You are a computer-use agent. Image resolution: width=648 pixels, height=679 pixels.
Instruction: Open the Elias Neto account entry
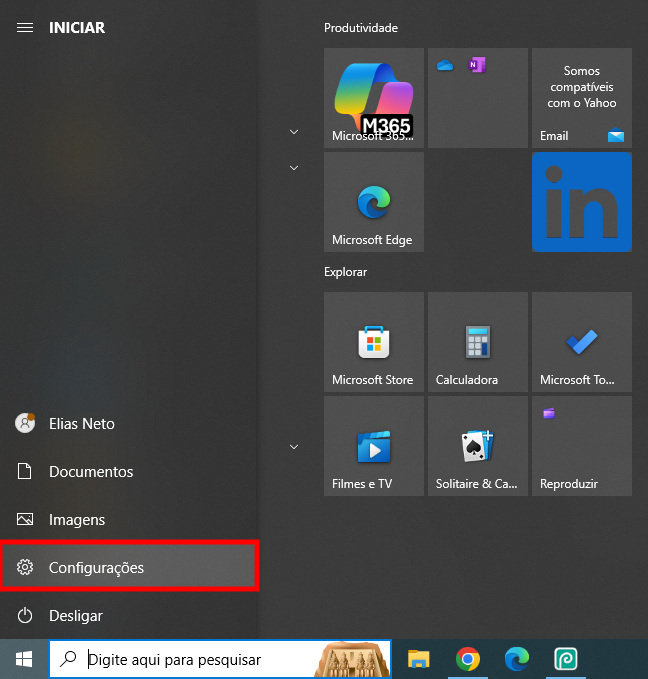click(x=80, y=424)
